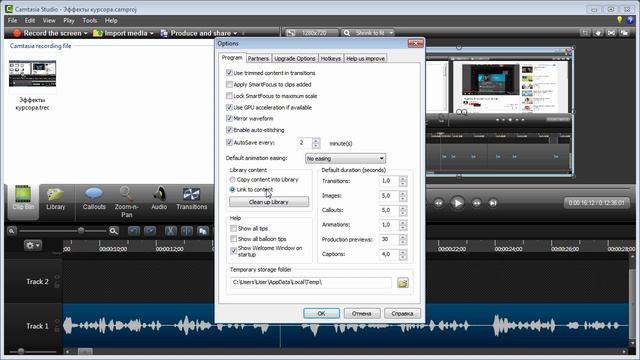Screen dimensions: 640x360
Task: Open Produce and share dropdown arrow
Action: (x=235, y=33)
